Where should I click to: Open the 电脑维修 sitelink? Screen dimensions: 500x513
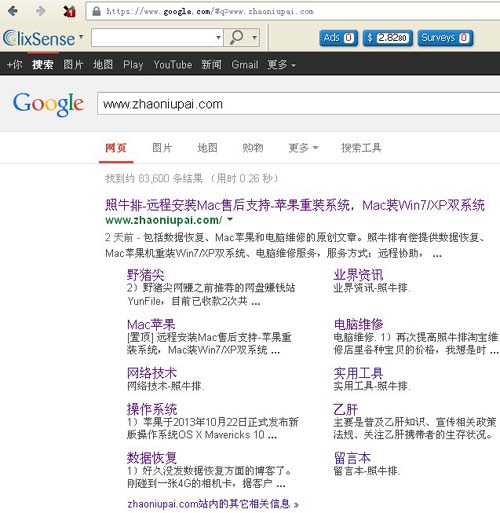point(358,324)
